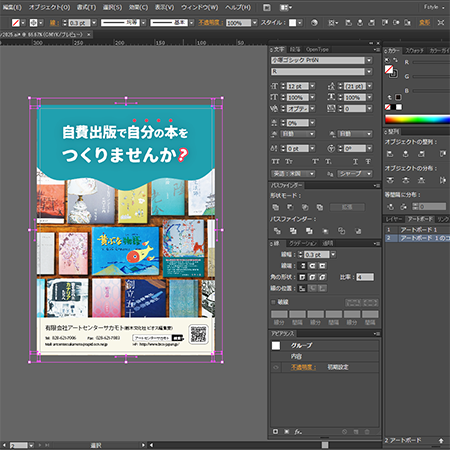Click the miter limit ratio input field

pos(365,277)
